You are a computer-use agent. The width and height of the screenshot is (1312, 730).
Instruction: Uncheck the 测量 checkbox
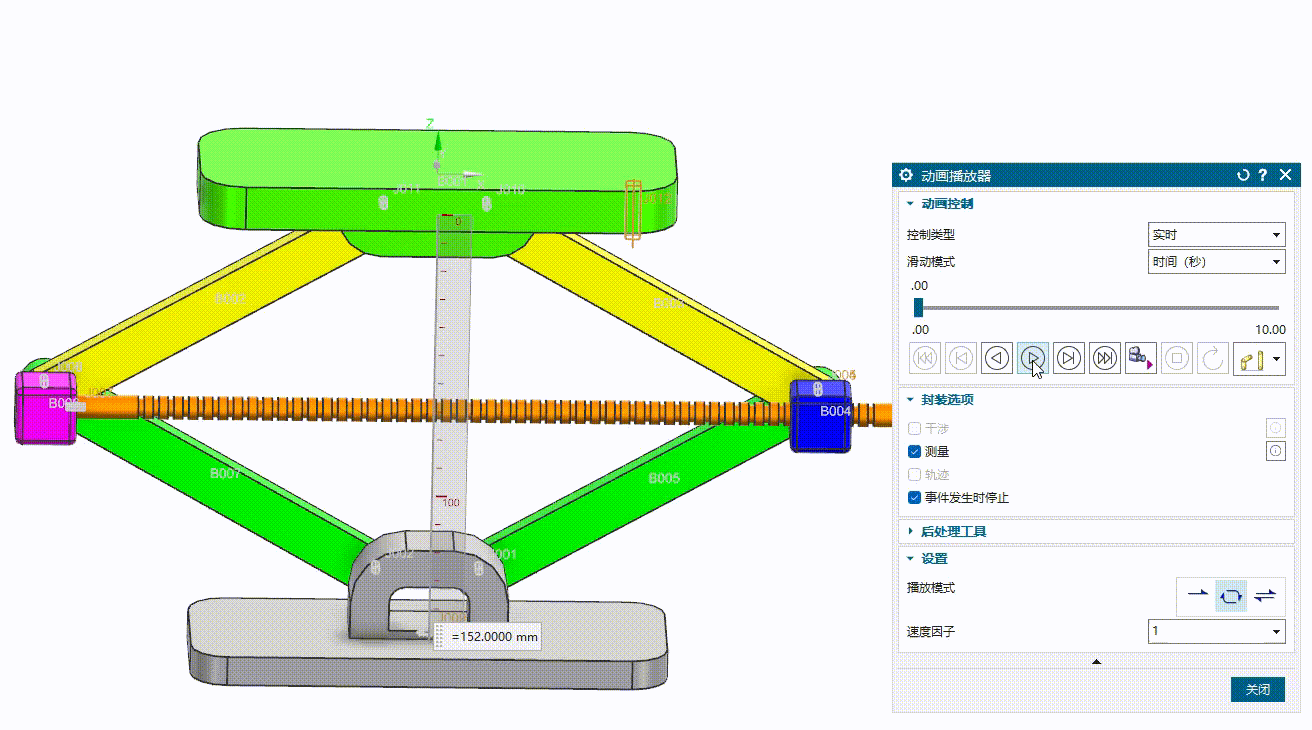click(914, 452)
